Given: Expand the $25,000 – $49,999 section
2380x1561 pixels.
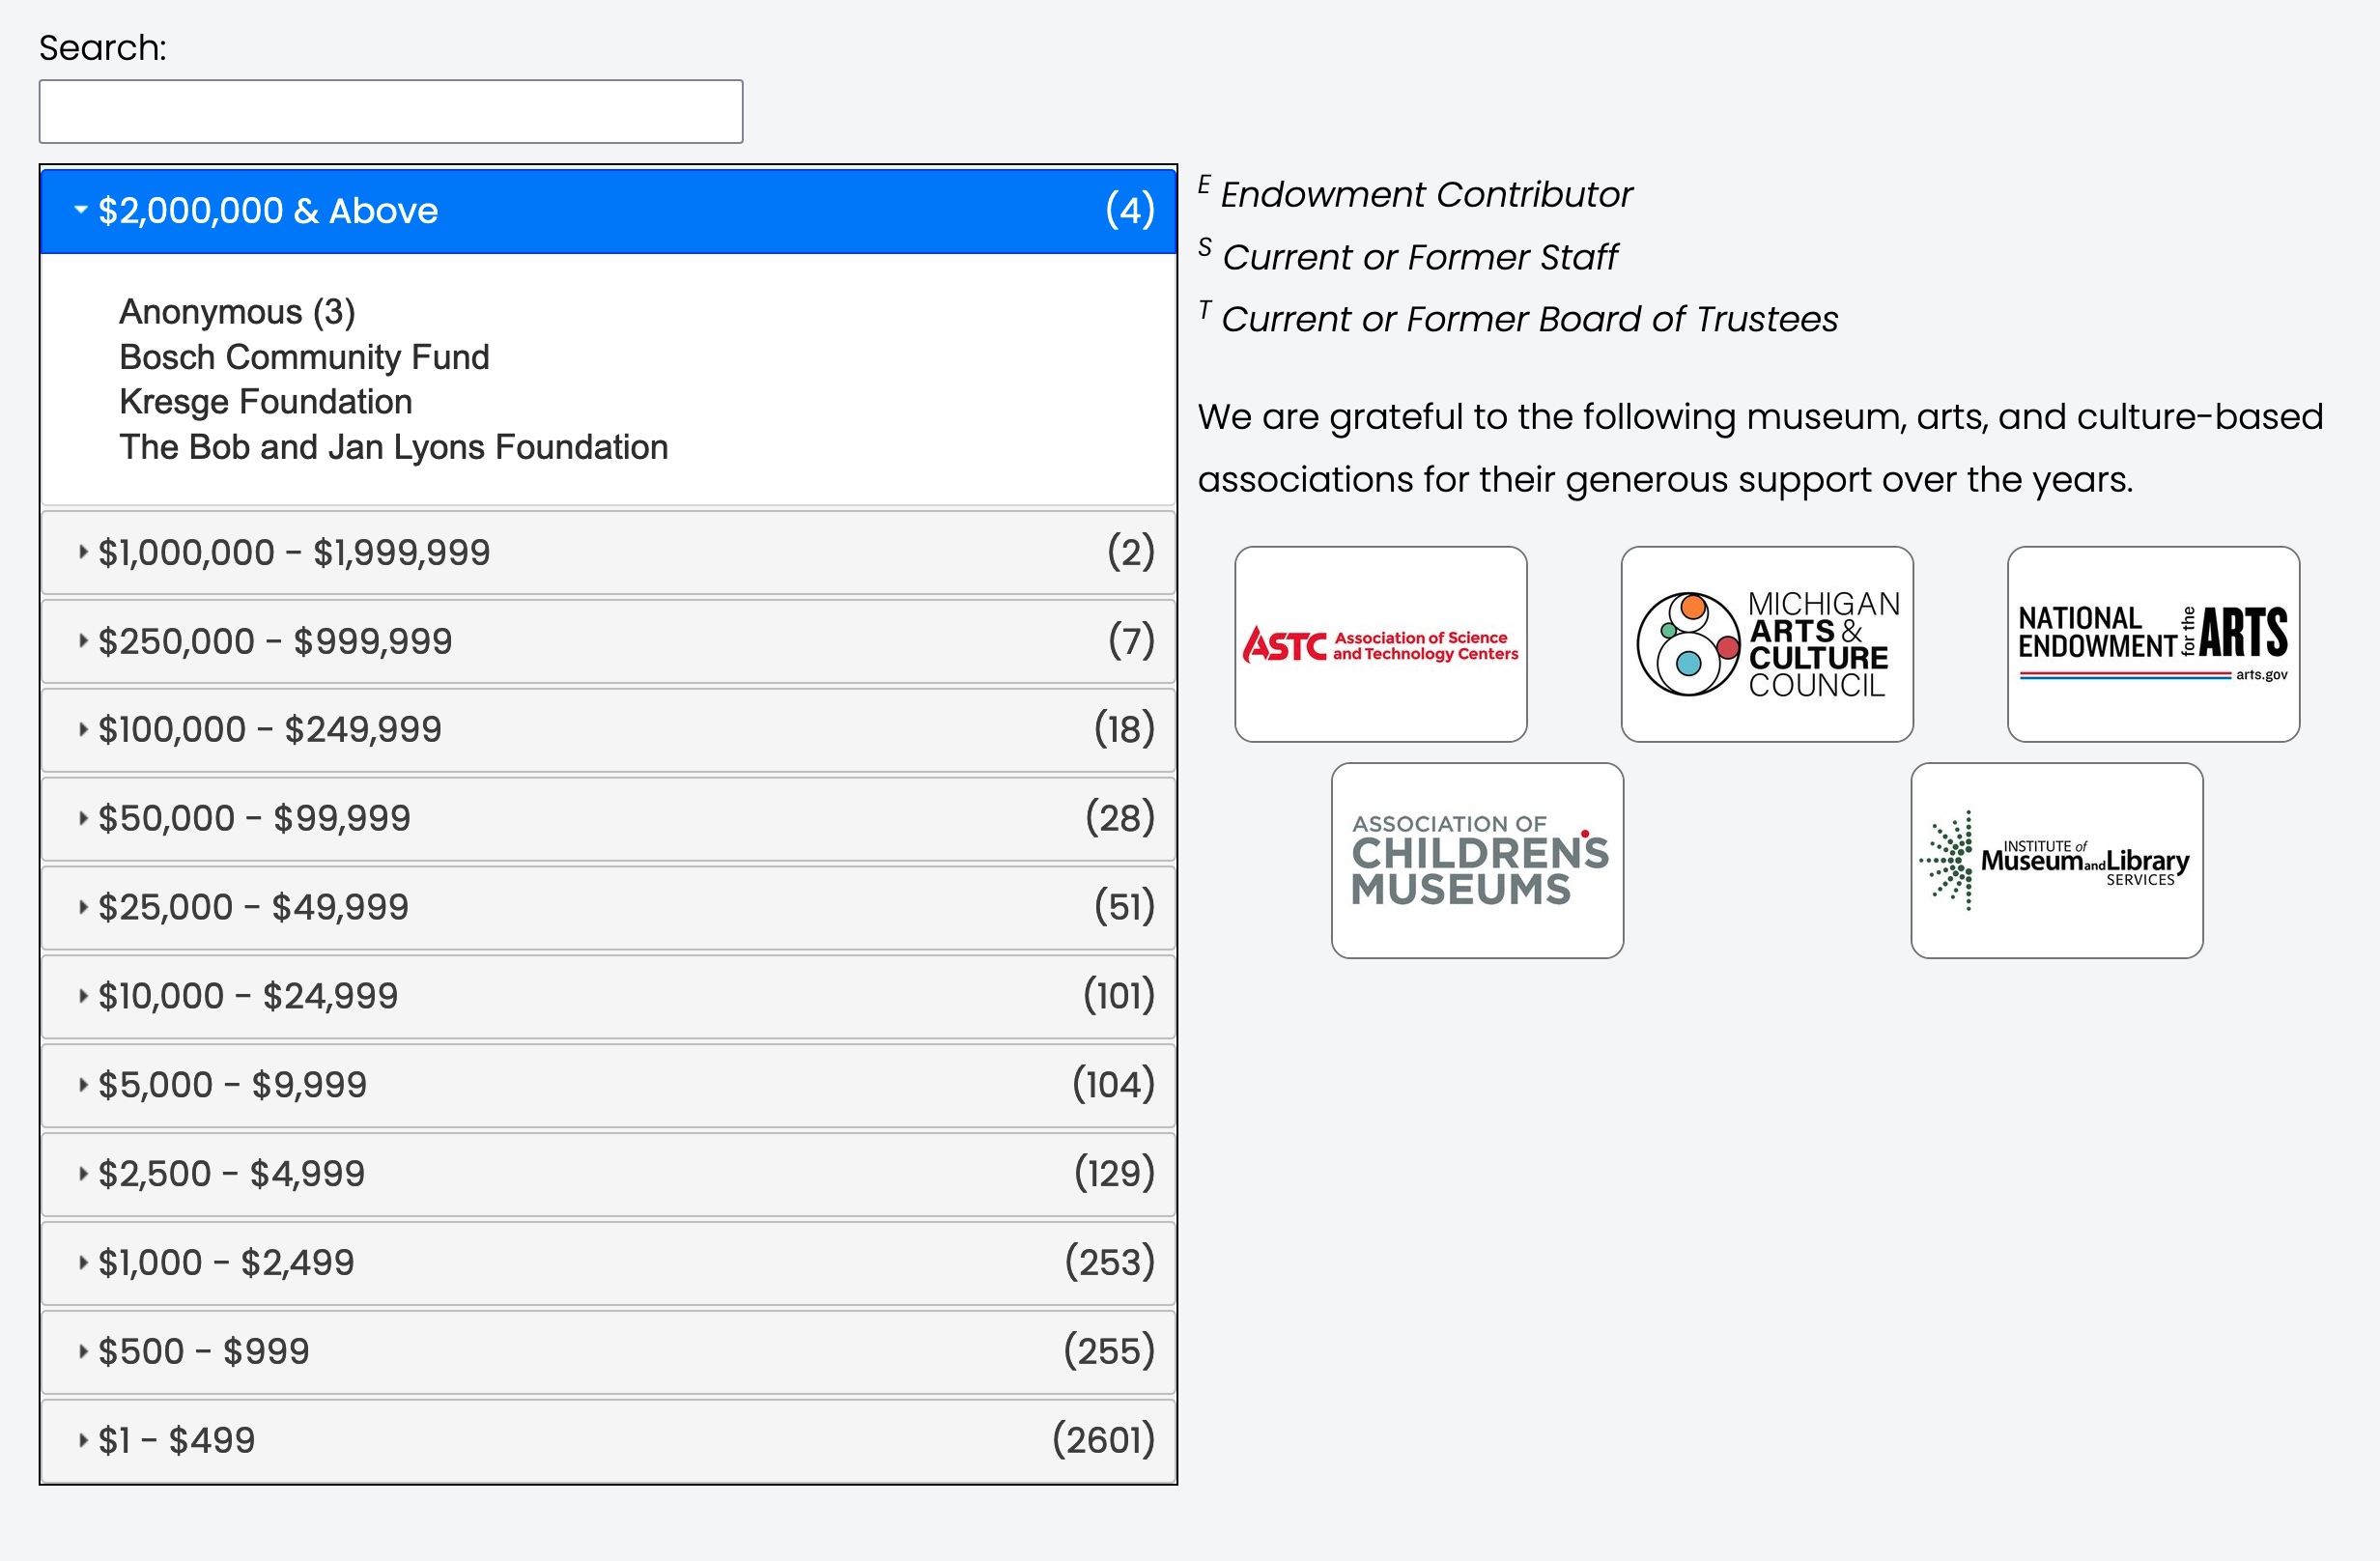Looking at the screenshot, I should tap(608, 907).
